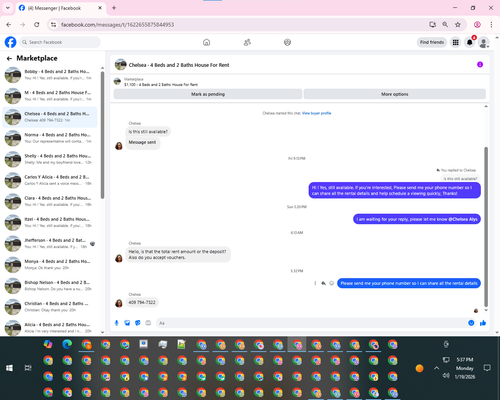This screenshot has height=400, width=500.
Task: Choose a GIF from the composer
Action: pyautogui.click(x=148, y=323)
